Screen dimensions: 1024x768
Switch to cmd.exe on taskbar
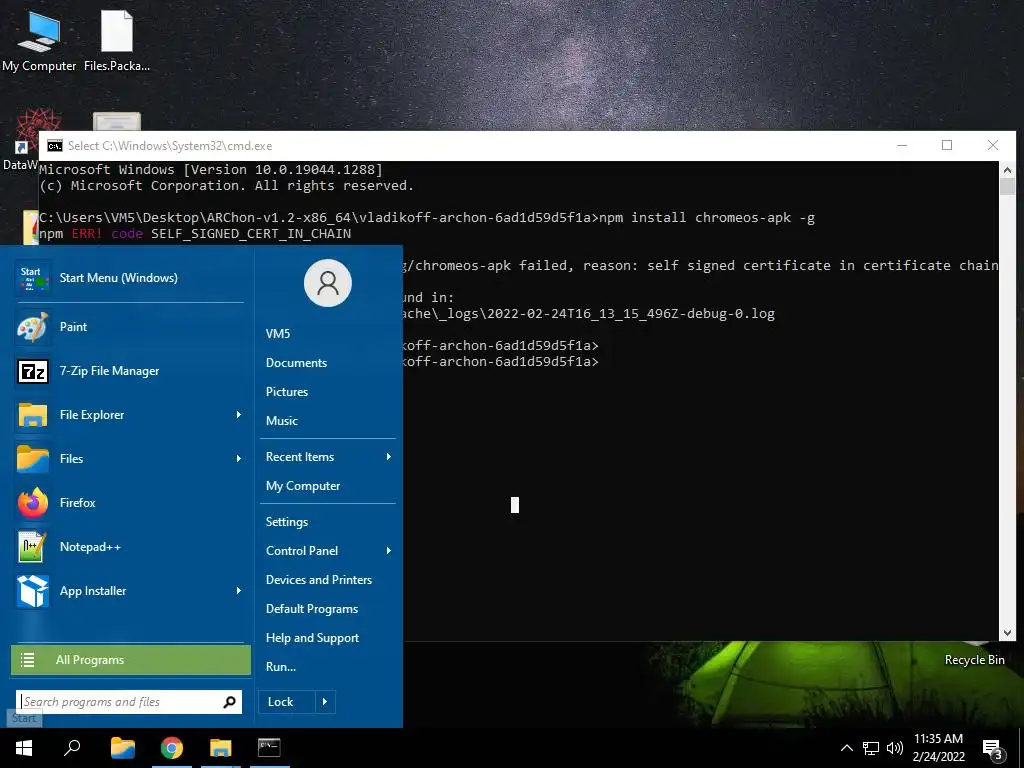tap(269, 748)
